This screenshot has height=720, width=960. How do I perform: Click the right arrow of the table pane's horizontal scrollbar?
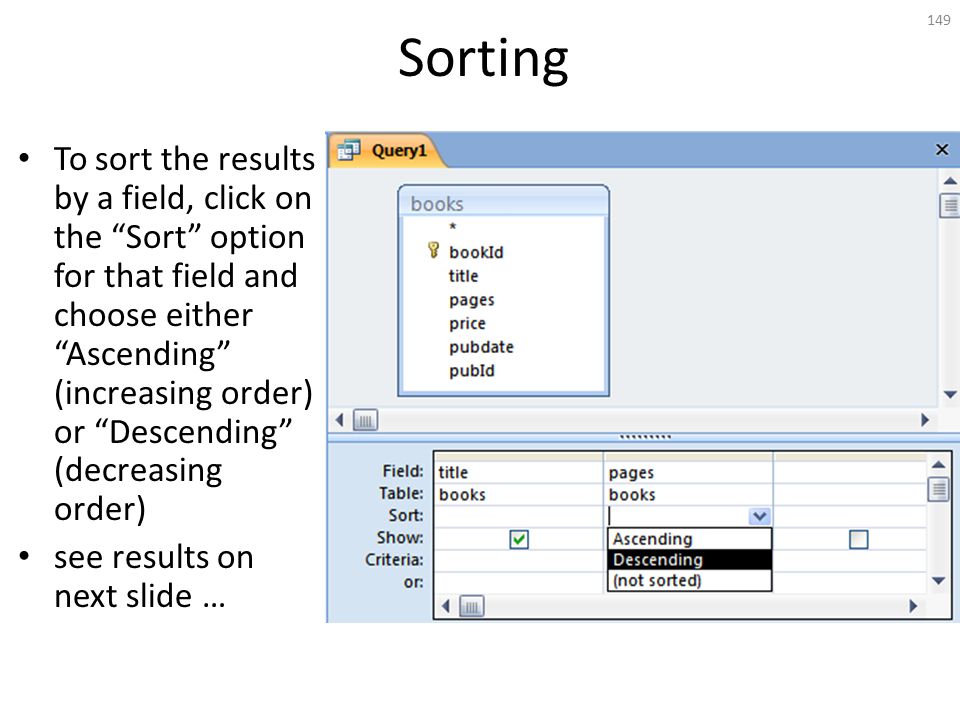(x=925, y=420)
